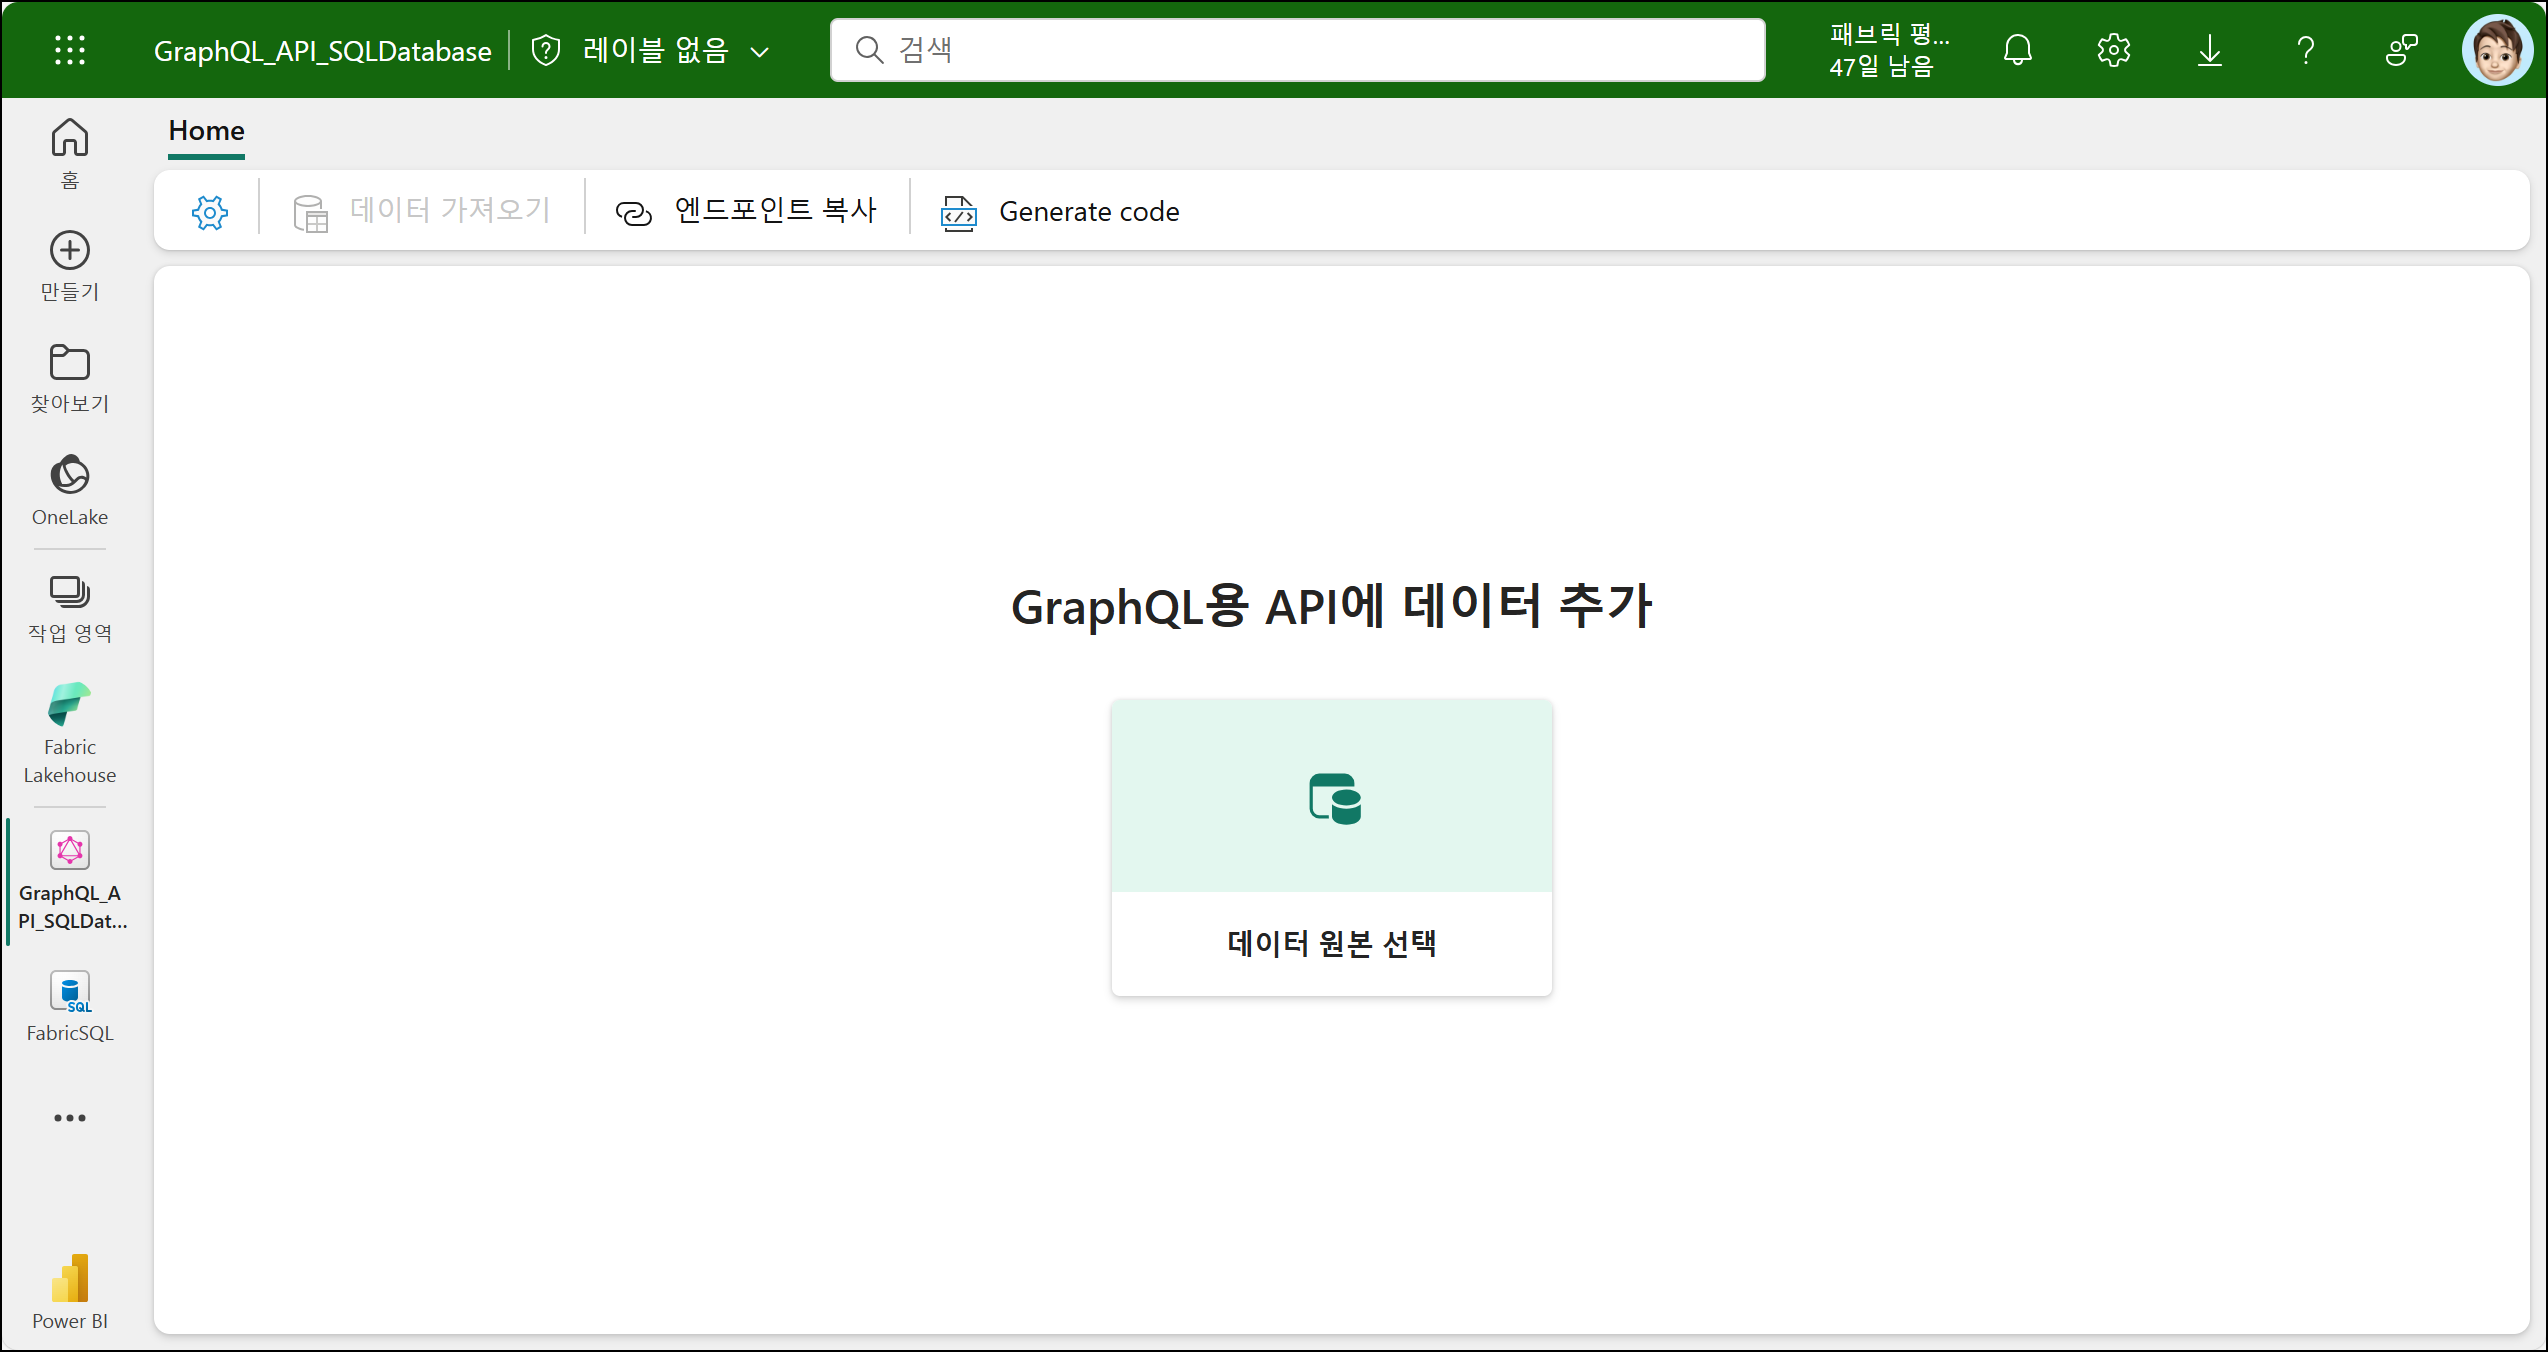The height and width of the screenshot is (1352, 2548).
Task: Open the help question mark icon
Action: (x=2305, y=50)
